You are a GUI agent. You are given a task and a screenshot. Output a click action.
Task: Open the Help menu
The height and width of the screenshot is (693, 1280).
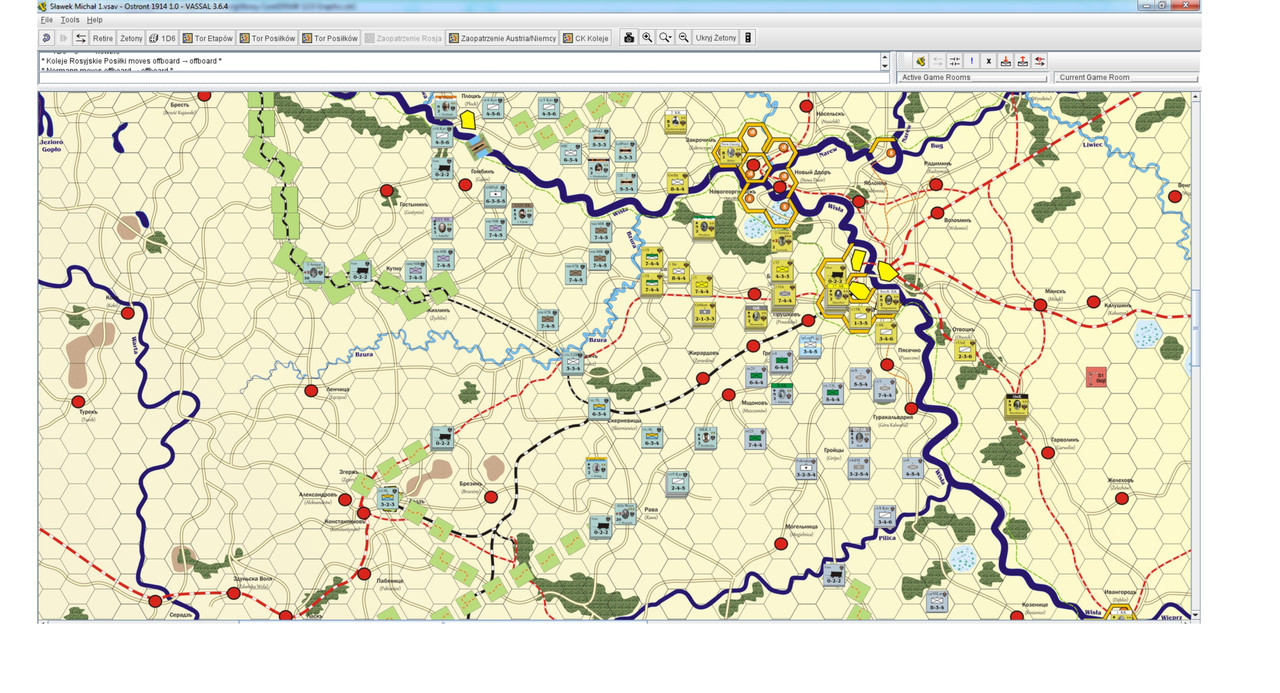pyautogui.click(x=94, y=20)
